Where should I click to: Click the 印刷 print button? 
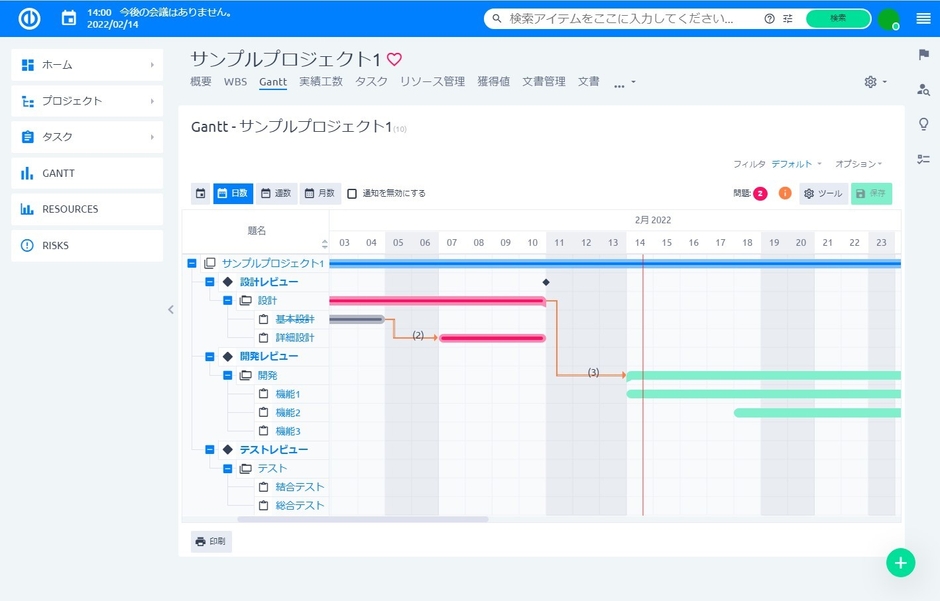click(x=210, y=541)
